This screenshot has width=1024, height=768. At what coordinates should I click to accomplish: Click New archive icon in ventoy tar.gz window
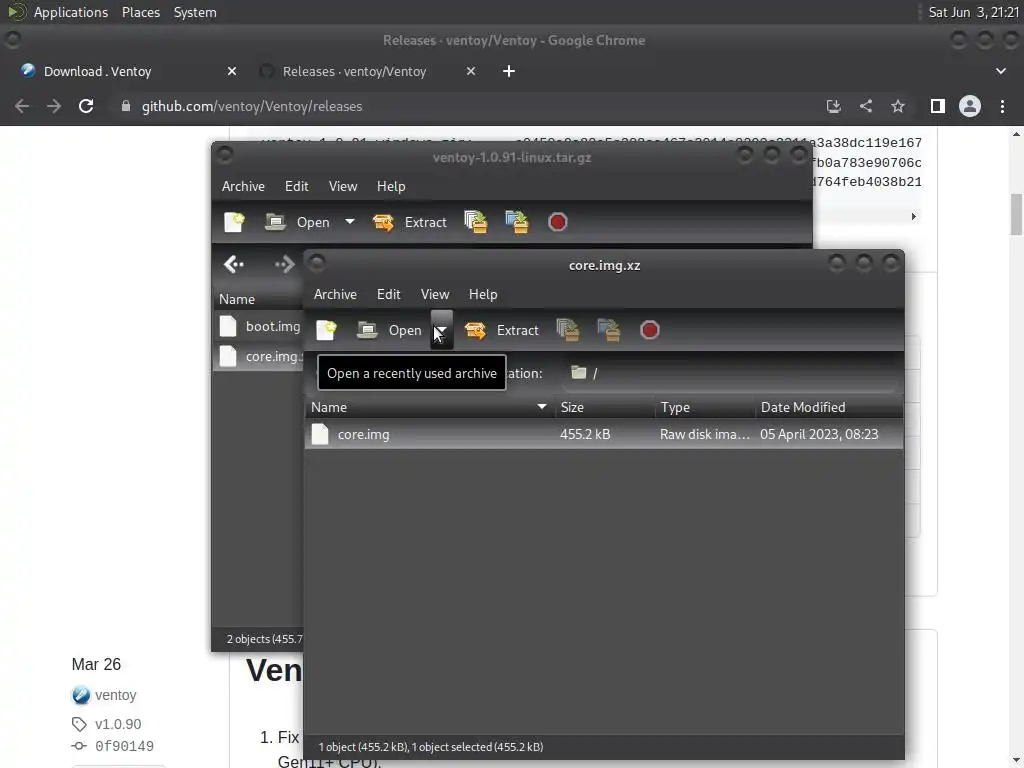[x=234, y=222]
